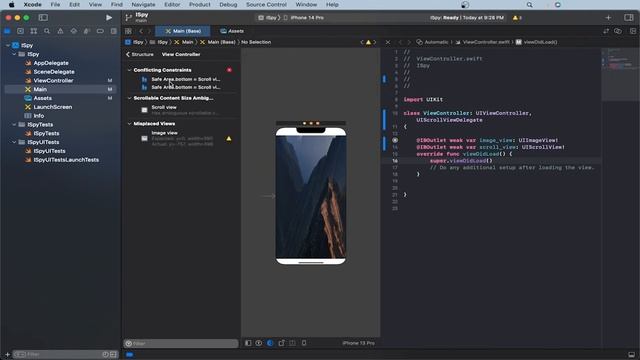This screenshot has width=640, height=360.
Task: Open the Navigate menu
Action: (143, 4)
